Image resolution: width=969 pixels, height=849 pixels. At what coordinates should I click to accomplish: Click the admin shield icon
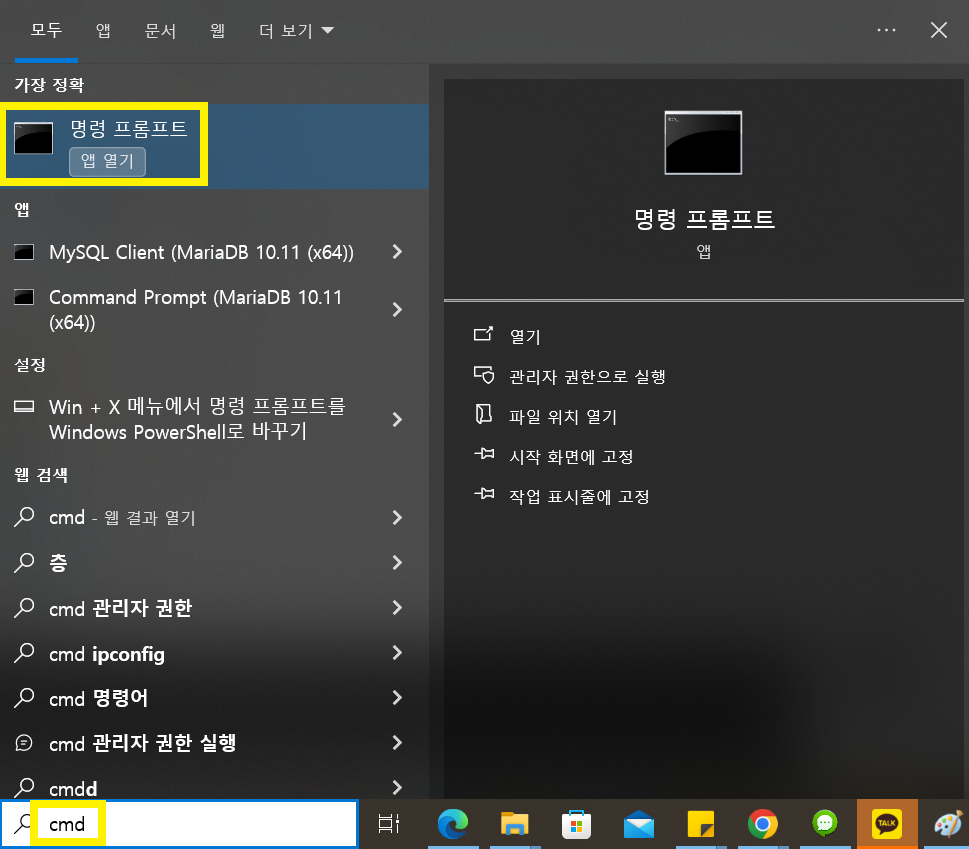[x=483, y=374]
